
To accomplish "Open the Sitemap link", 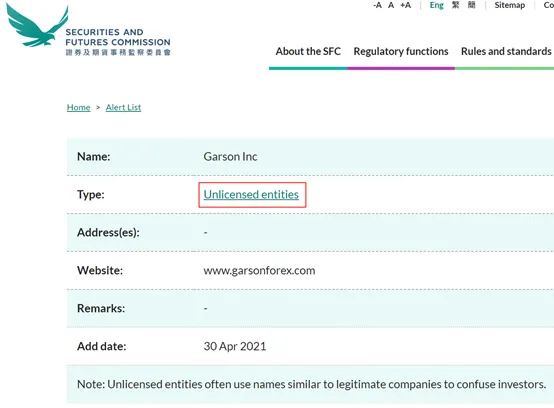I will [509, 5].
